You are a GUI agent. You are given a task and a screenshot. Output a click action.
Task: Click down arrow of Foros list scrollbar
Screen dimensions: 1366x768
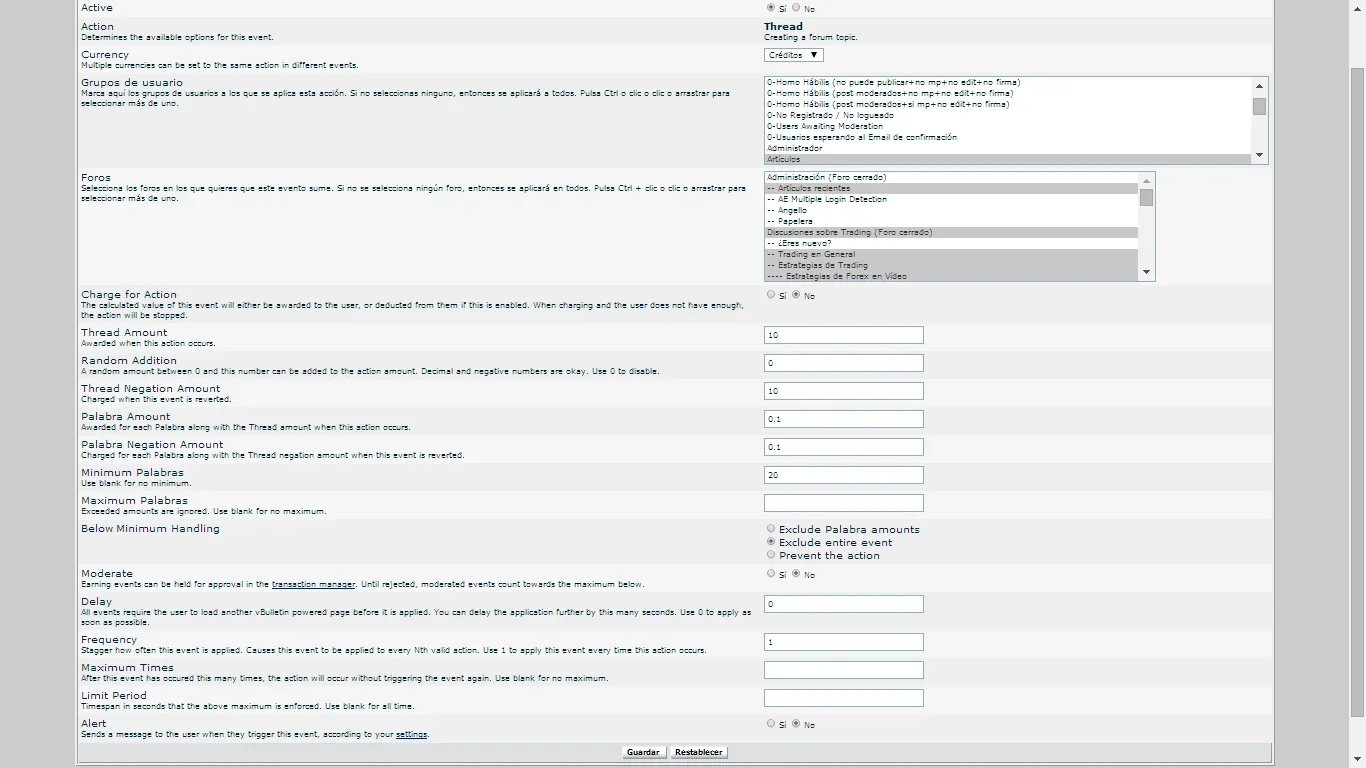[x=1146, y=272]
